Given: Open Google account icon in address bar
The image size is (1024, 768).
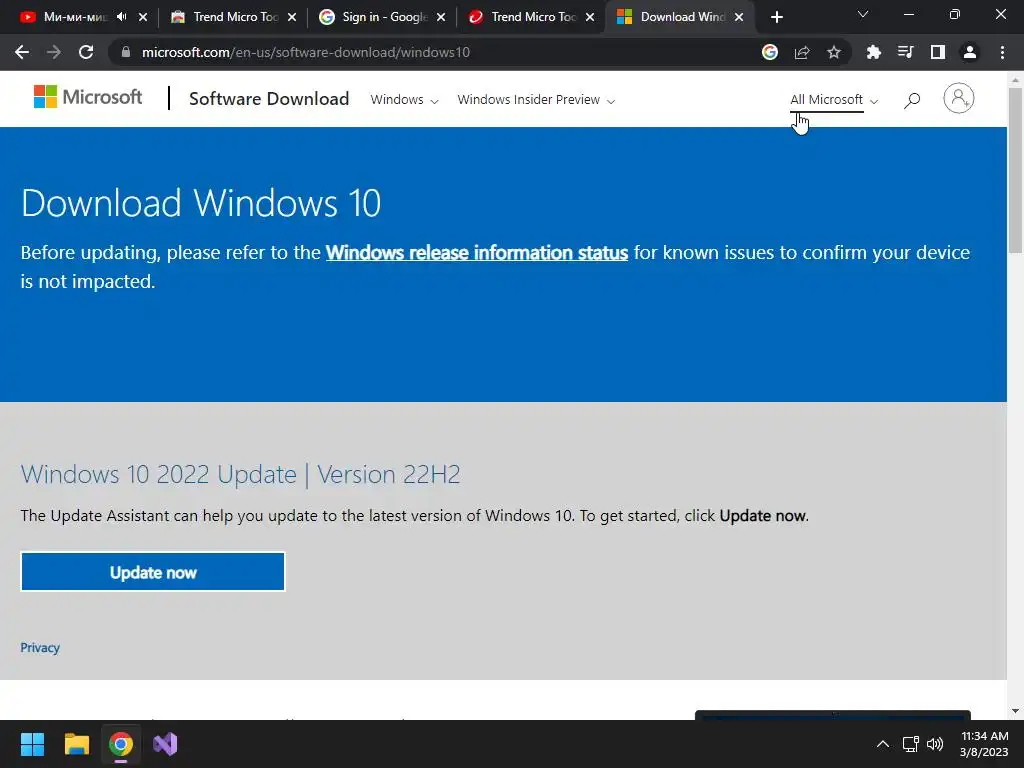Looking at the screenshot, I should (x=770, y=52).
